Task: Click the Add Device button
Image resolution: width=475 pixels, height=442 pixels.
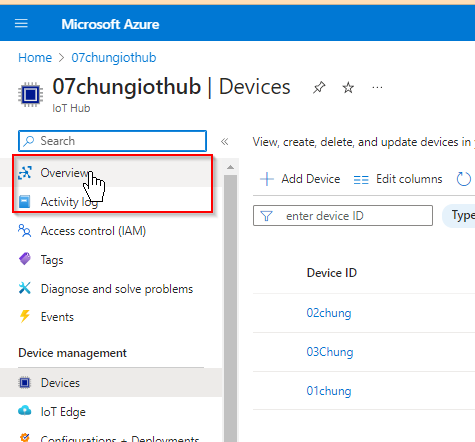Action: coord(300,179)
